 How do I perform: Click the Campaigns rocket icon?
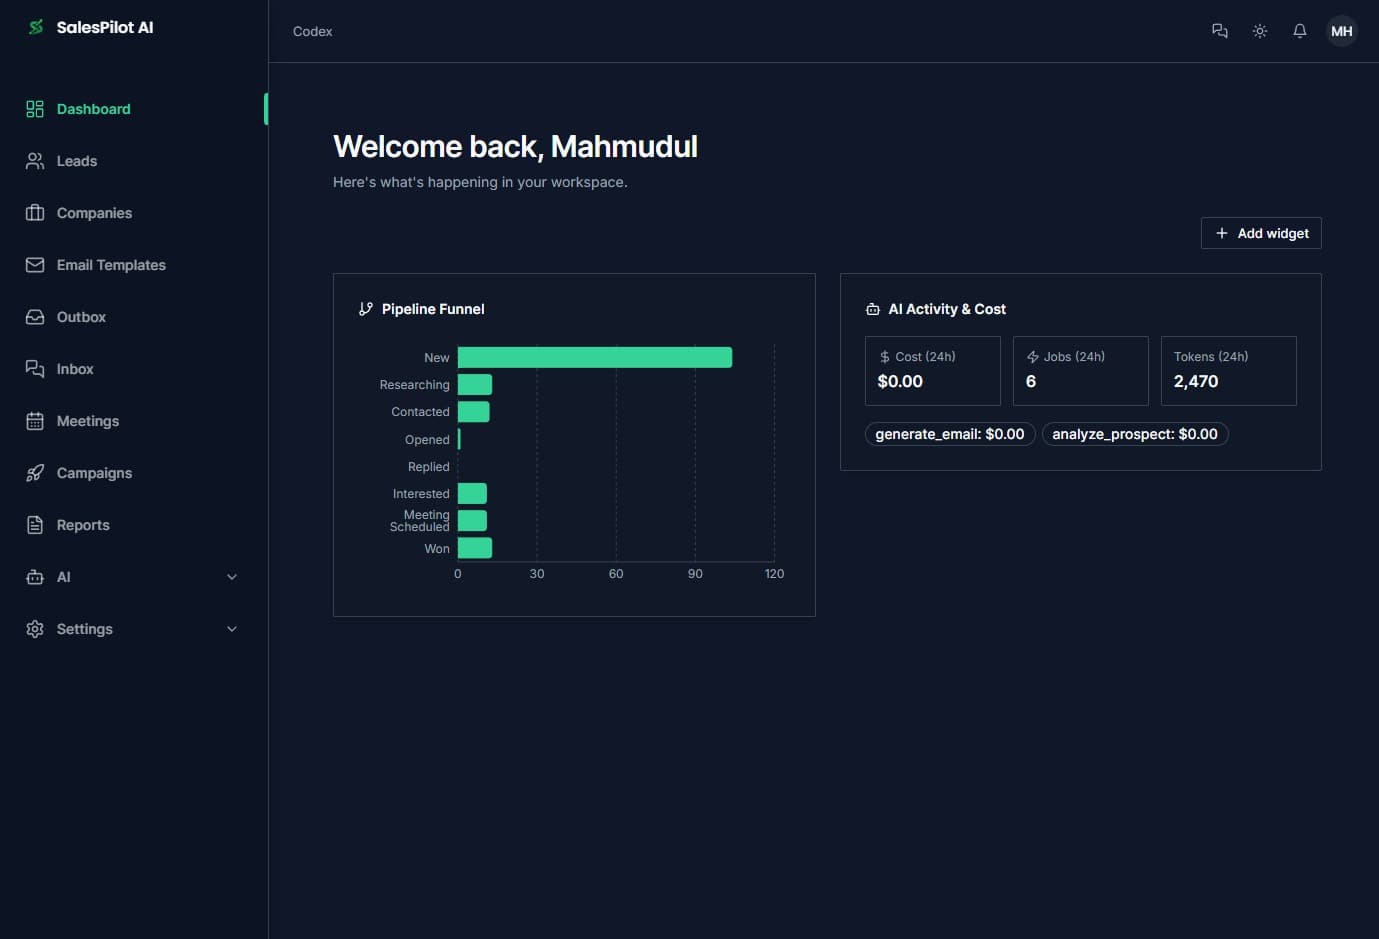click(35, 473)
